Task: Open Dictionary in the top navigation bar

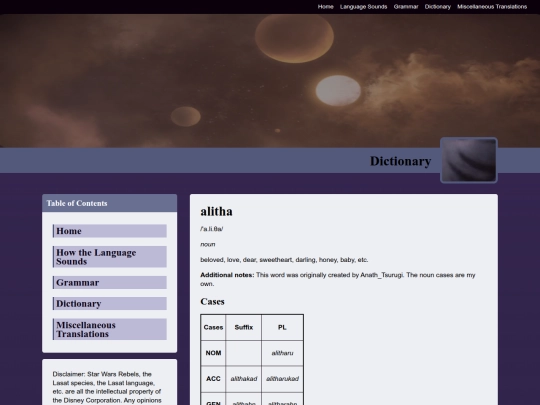Action: coord(437,7)
